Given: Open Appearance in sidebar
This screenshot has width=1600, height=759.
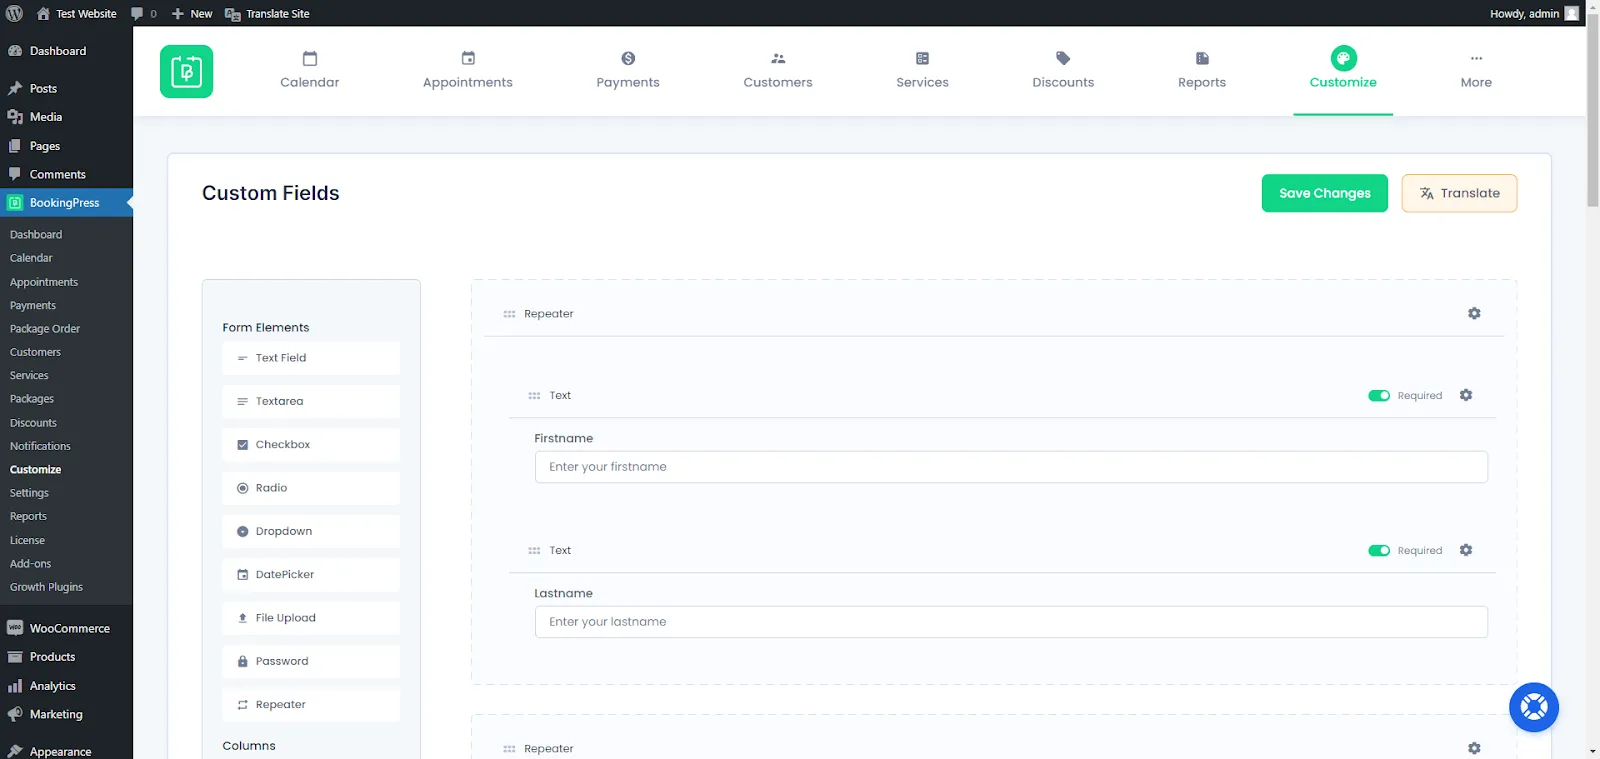Looking at the screenshot, I should click(x=66, y=751).
